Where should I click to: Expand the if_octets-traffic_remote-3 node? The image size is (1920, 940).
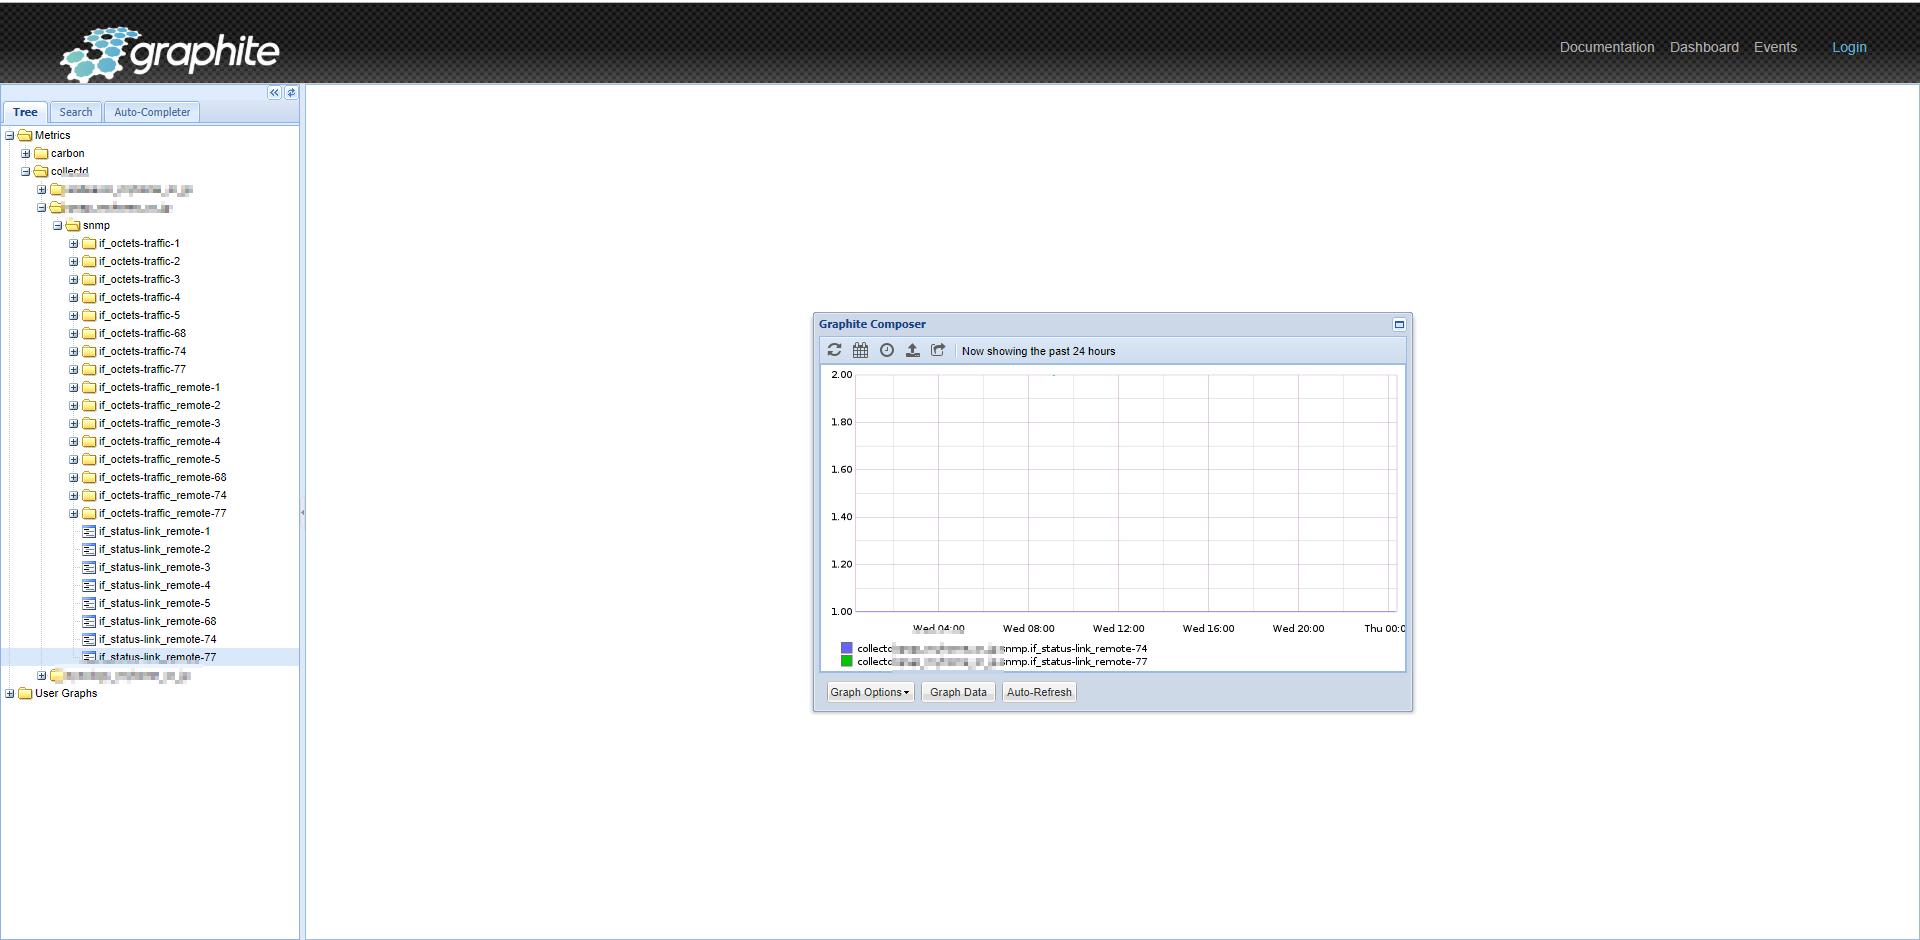(74, 423)
